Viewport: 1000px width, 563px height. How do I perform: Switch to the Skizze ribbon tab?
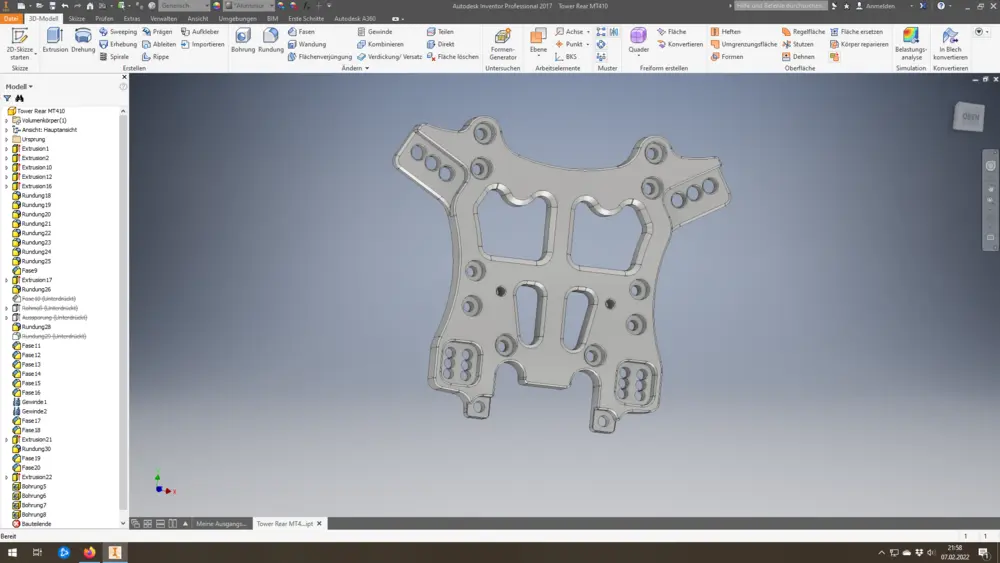tap(77, 18)
